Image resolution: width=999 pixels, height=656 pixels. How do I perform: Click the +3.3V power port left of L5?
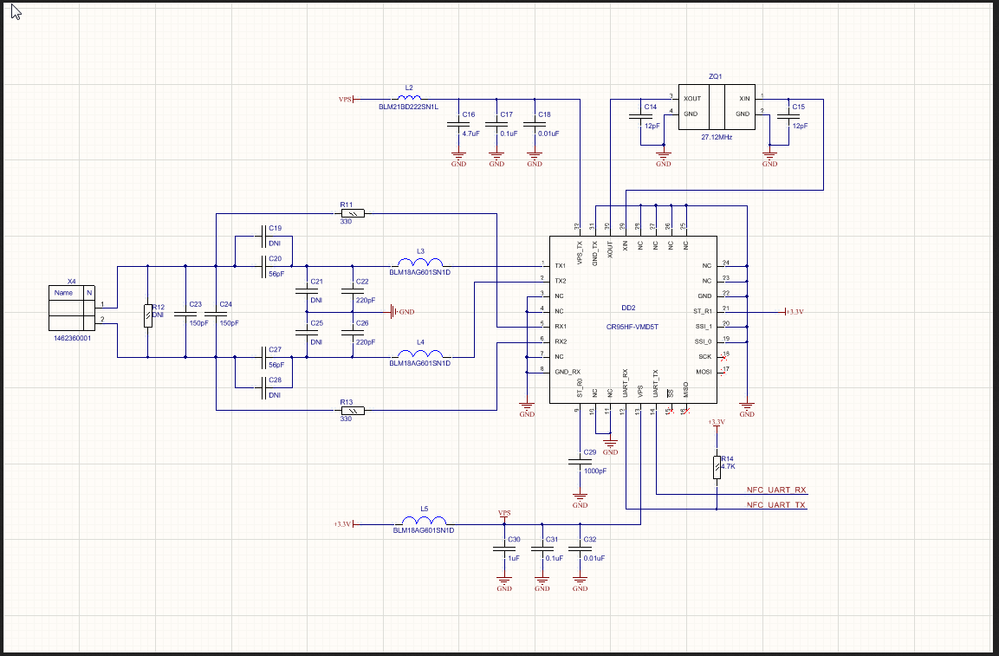(x=346, y=524)
